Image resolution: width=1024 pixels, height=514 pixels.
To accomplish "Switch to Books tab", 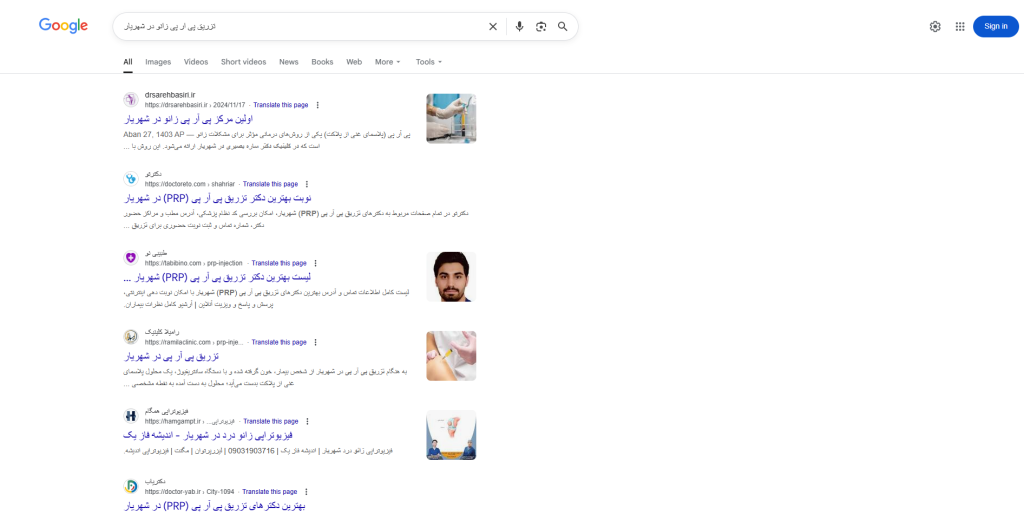I will [322, 62].
